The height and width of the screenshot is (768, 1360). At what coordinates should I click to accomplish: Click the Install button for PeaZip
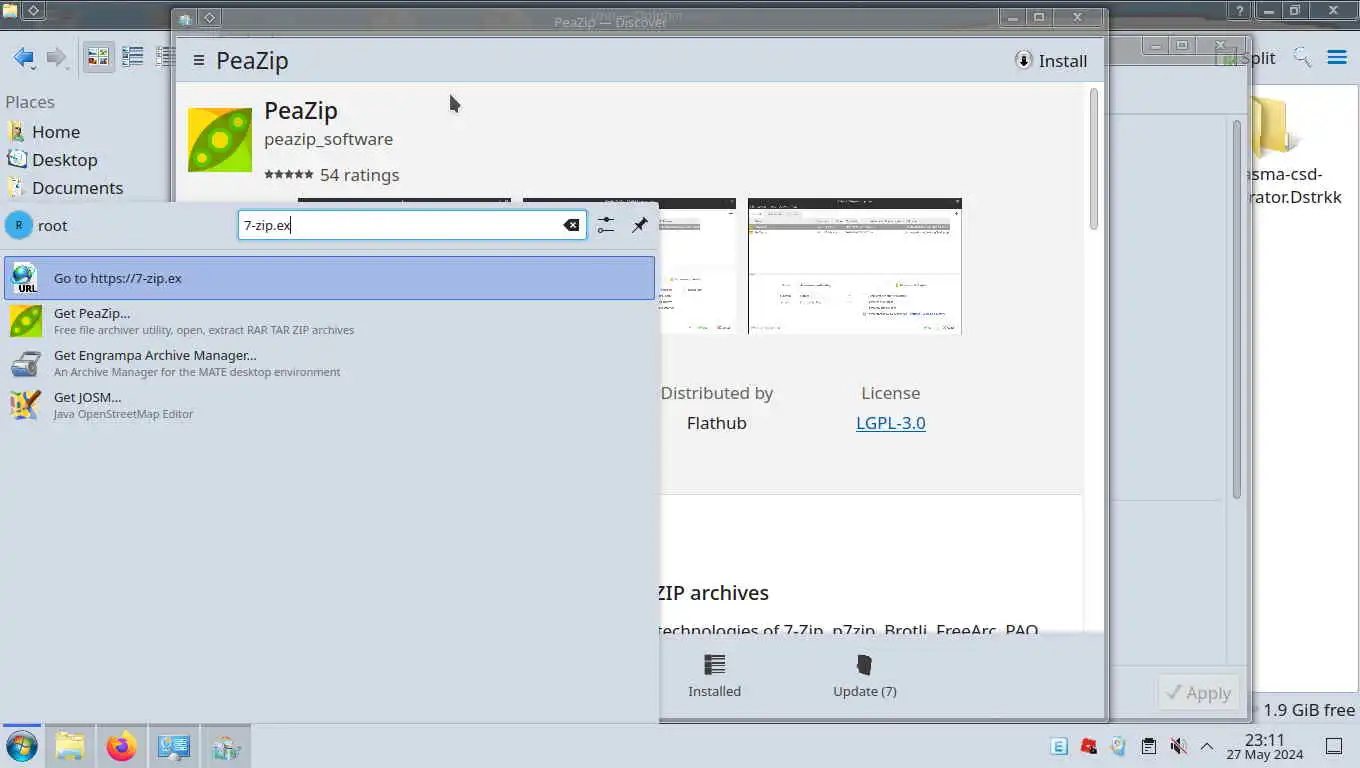(x=1051, y=61)
